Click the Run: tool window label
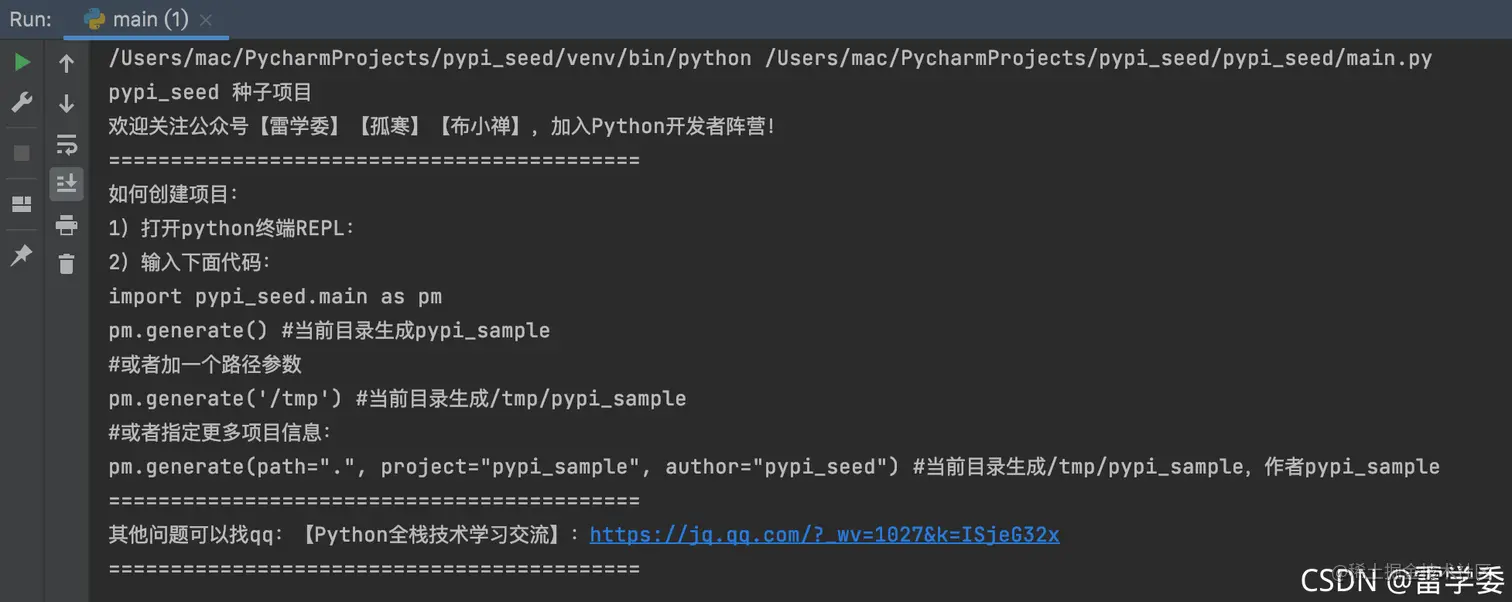 point(30,18)
